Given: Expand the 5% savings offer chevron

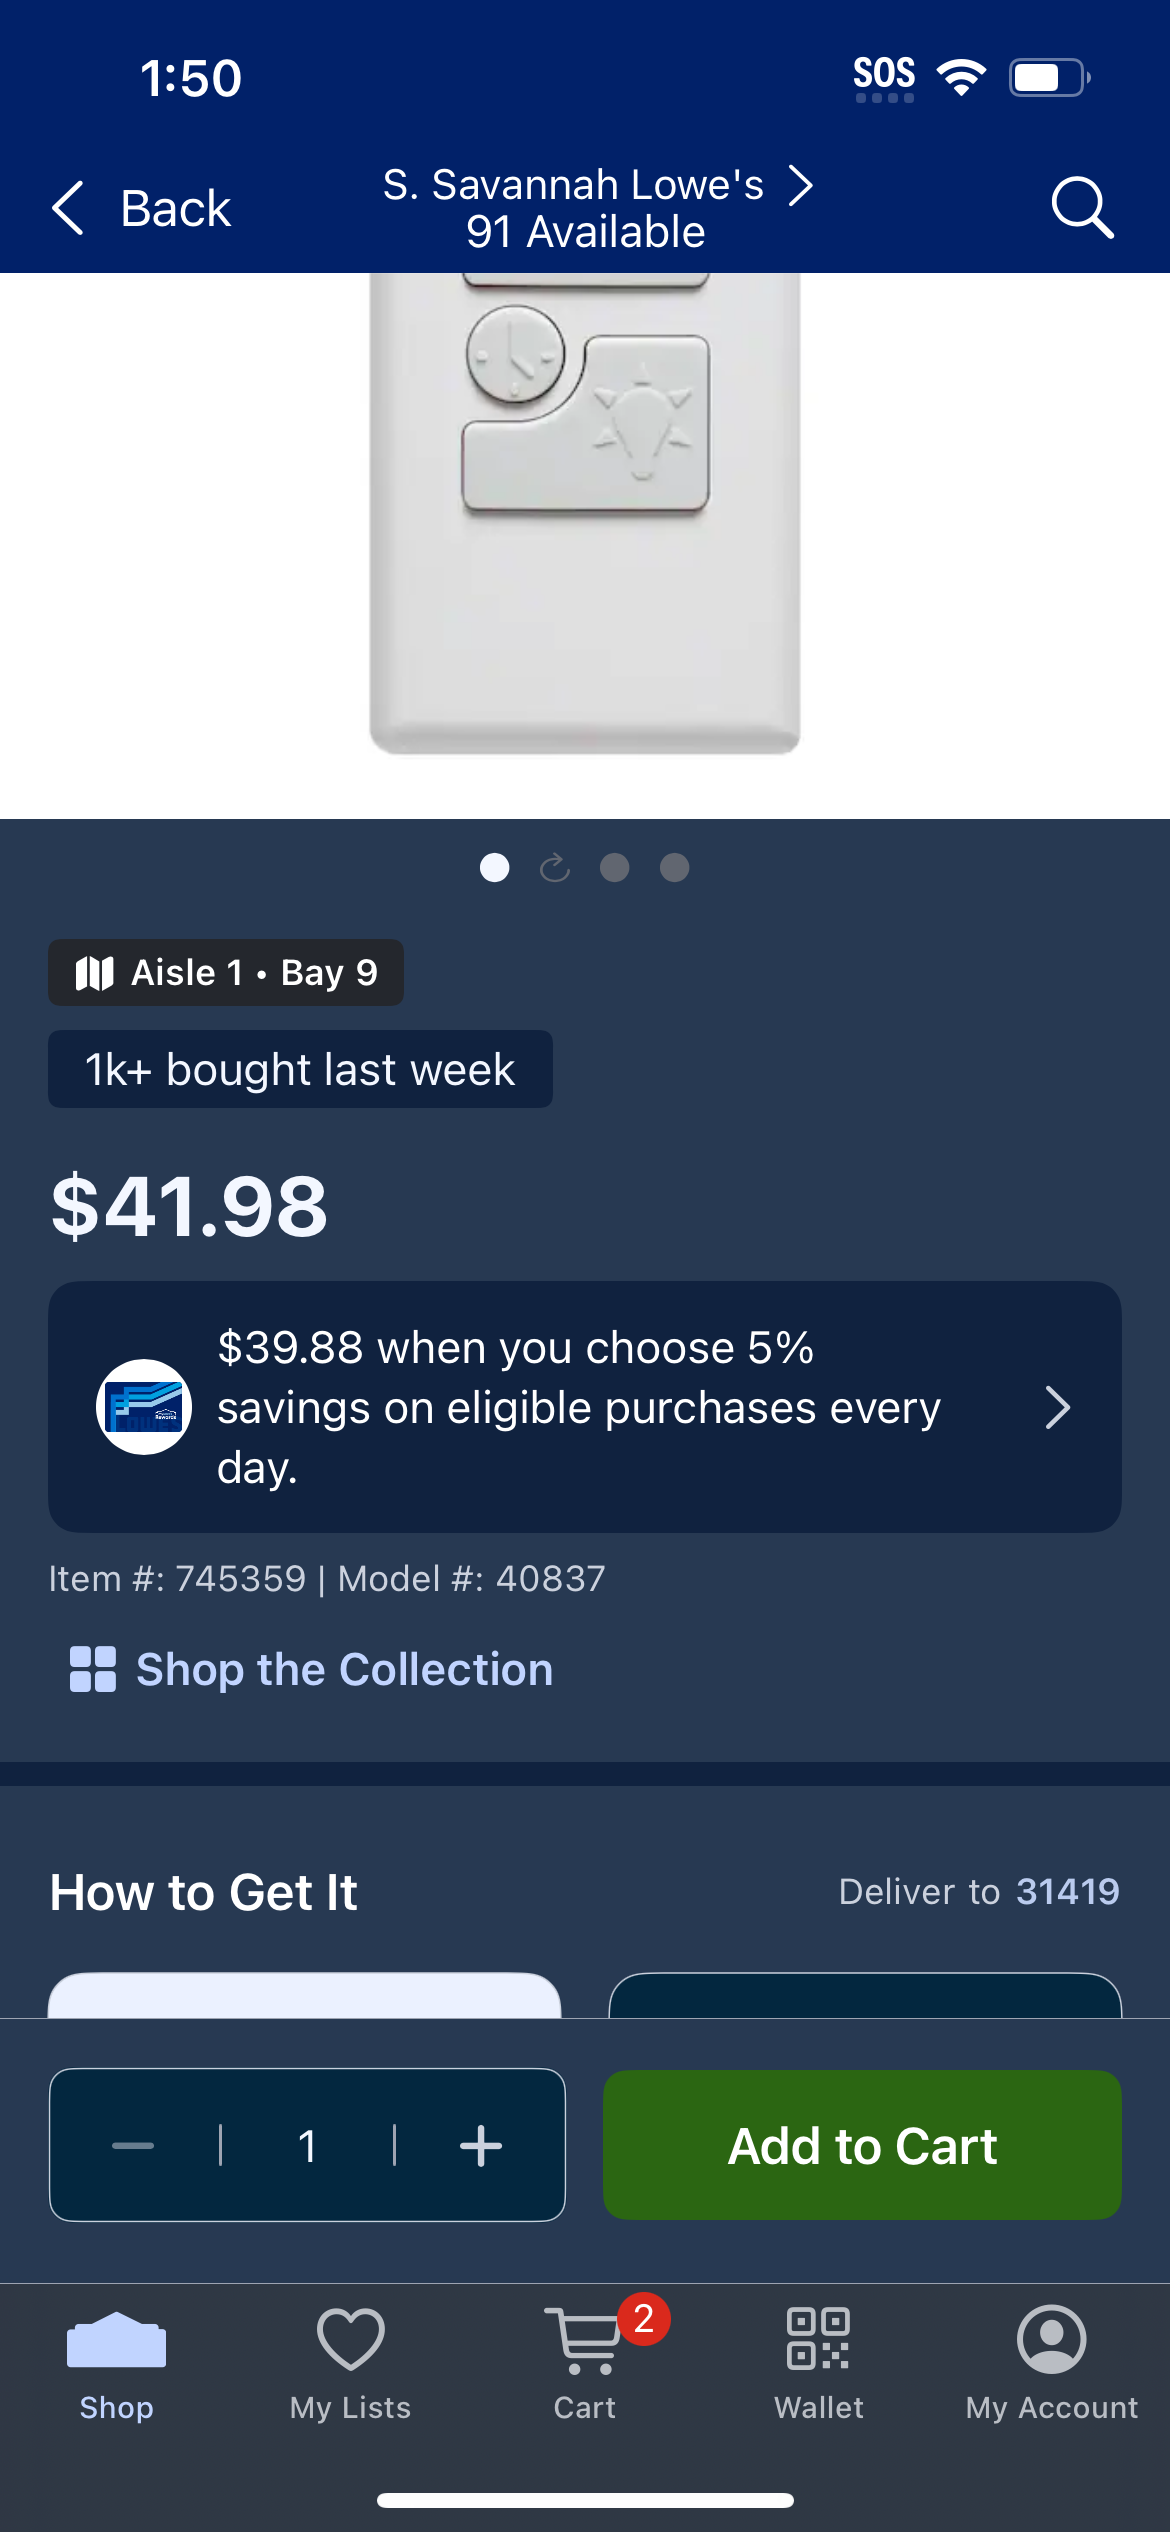Looking at the screenshot, I should (x=1057, y=1407).
